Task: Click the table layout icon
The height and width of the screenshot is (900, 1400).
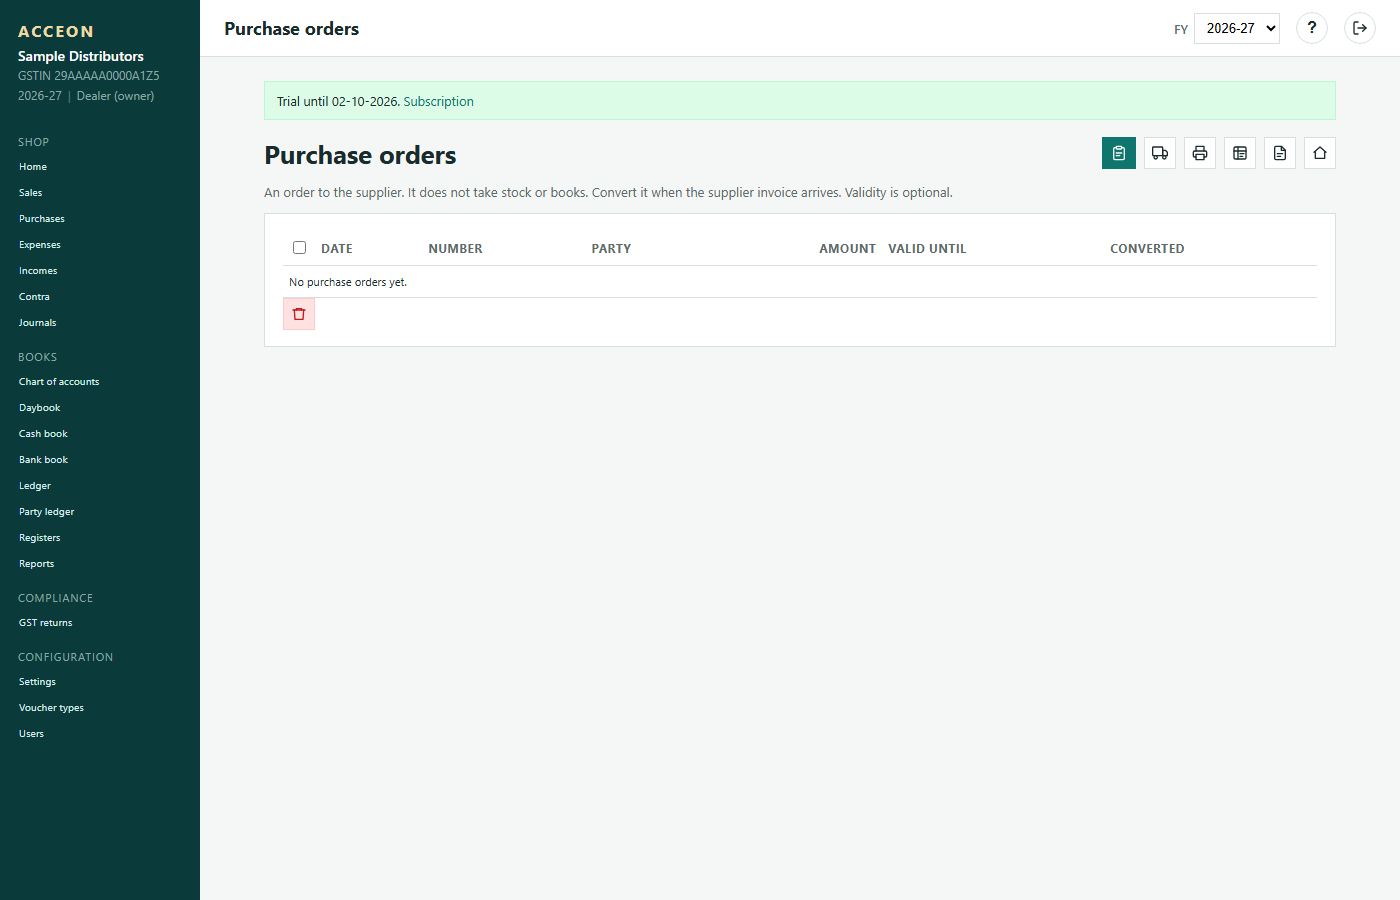Action: coord(1240,153)
